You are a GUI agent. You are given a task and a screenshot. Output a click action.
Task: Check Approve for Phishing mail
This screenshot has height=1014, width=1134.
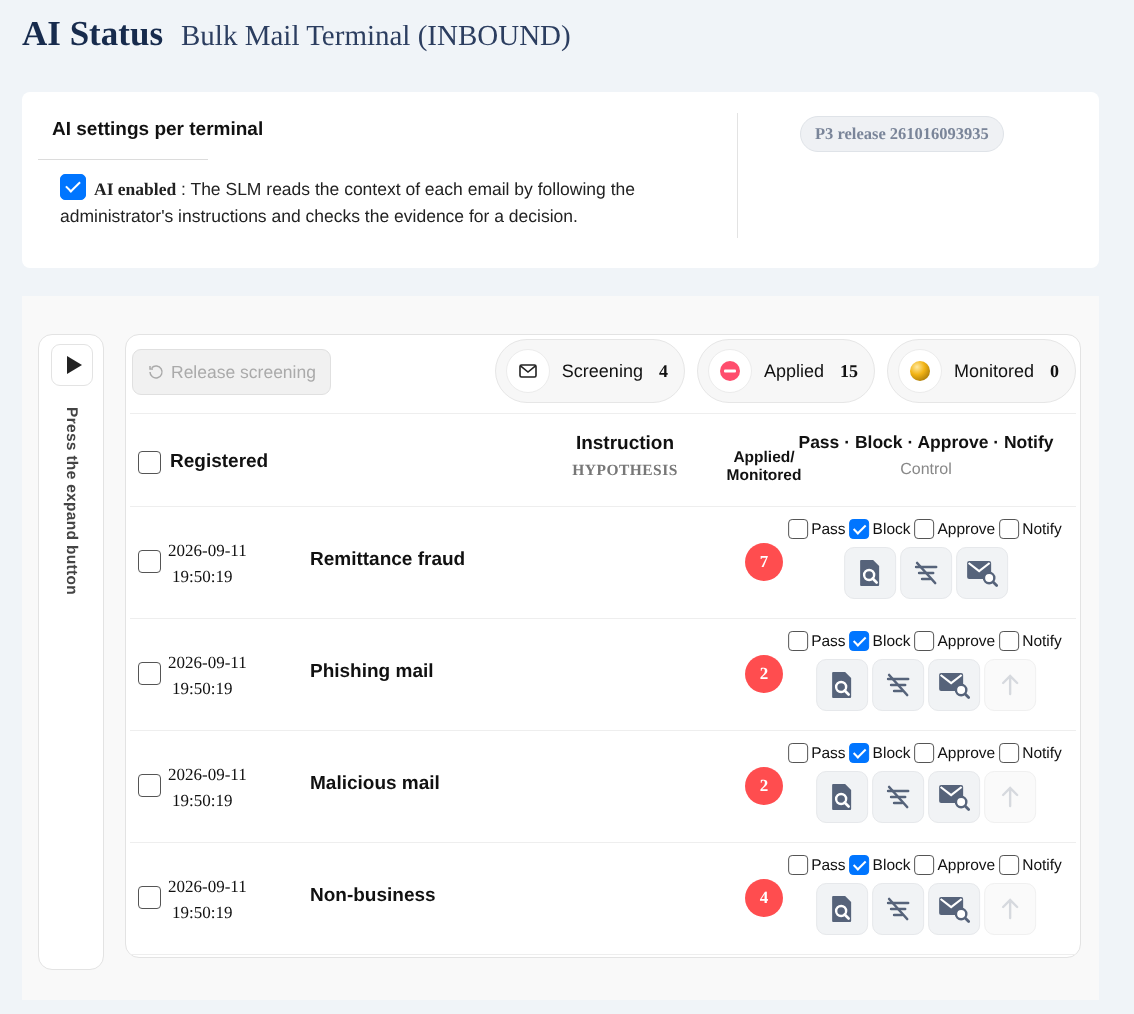coord(924,641)
